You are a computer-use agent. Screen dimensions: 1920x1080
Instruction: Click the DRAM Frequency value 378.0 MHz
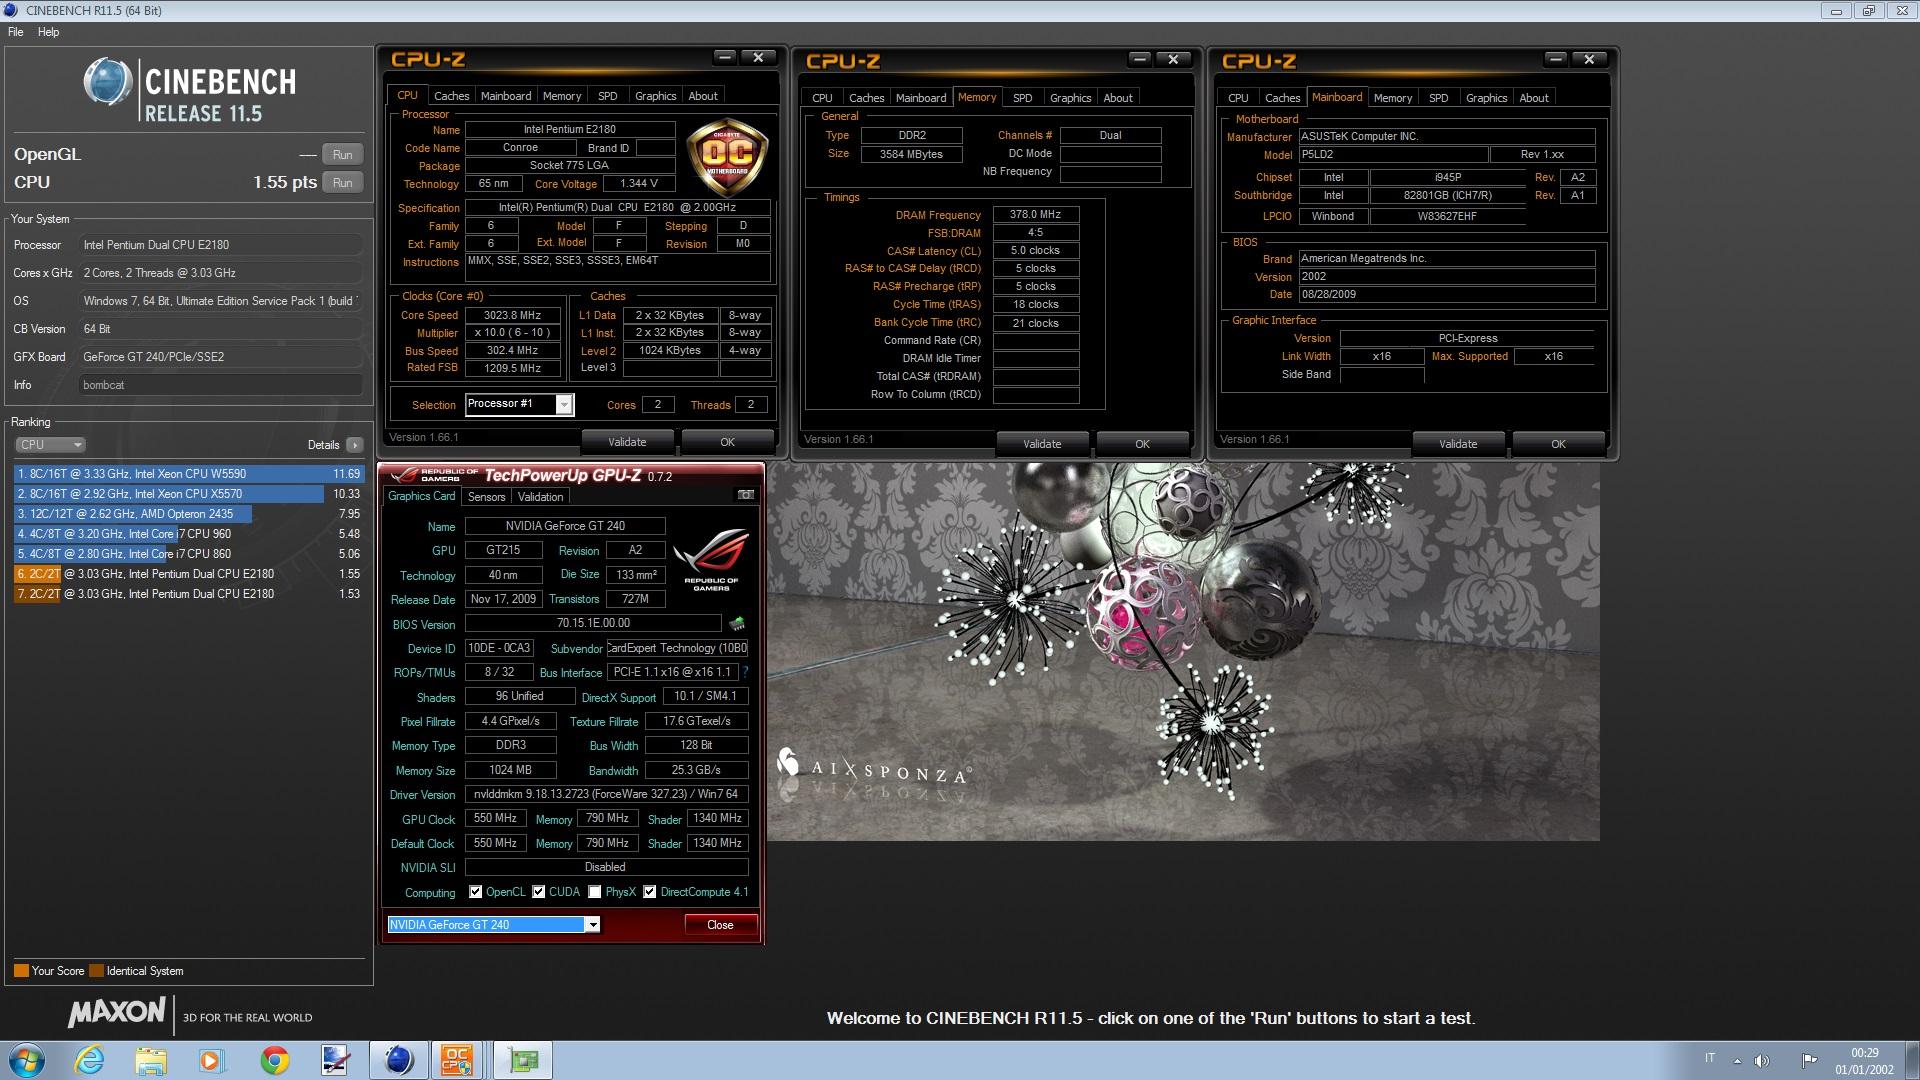point(1035,214)
